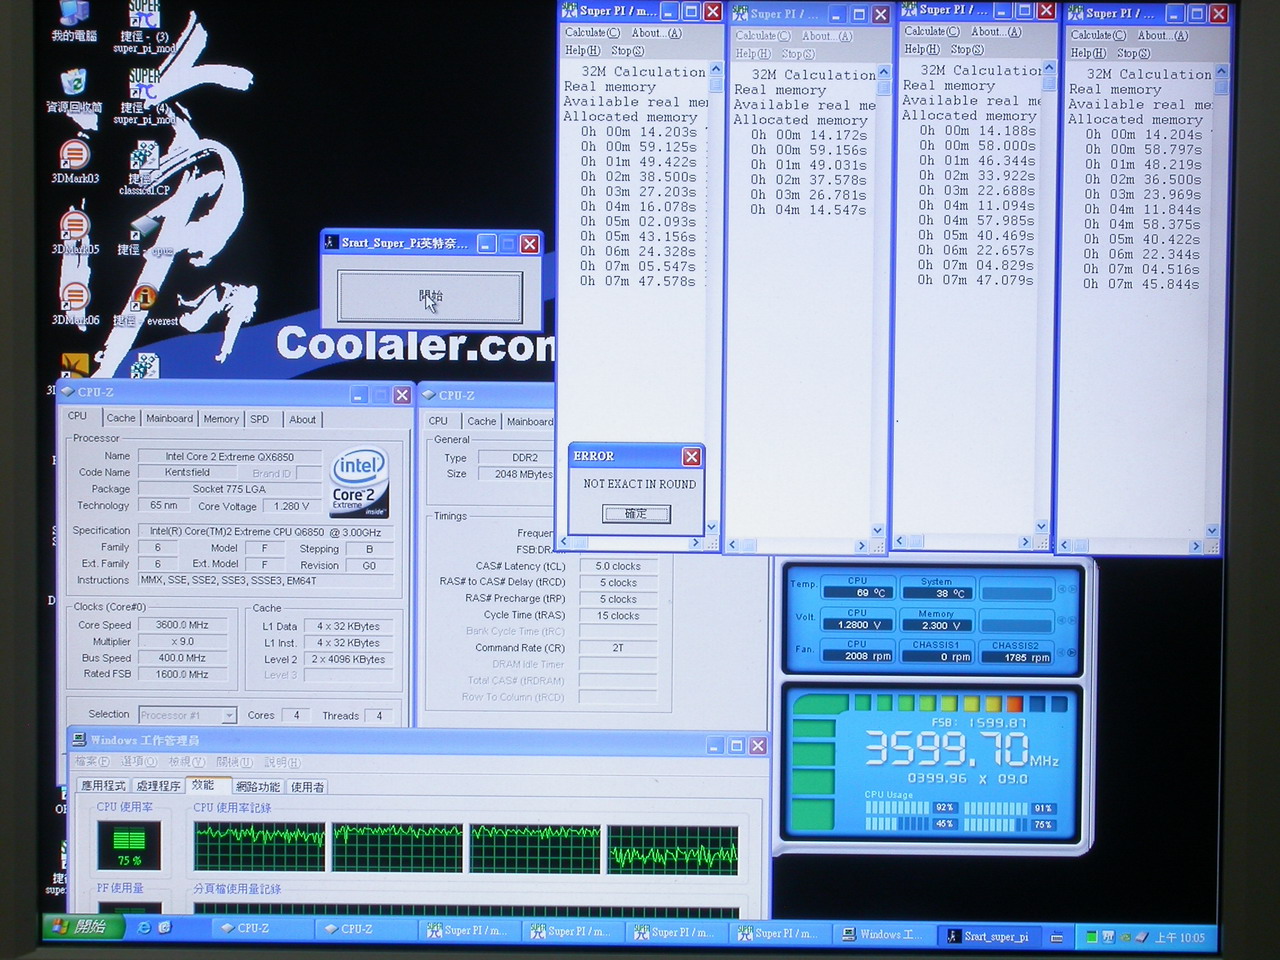The image size is (1280, 960).
Task: Click scroll-up arrow in Super PI showing 14.203s
Action: click(x=716, y=70)
